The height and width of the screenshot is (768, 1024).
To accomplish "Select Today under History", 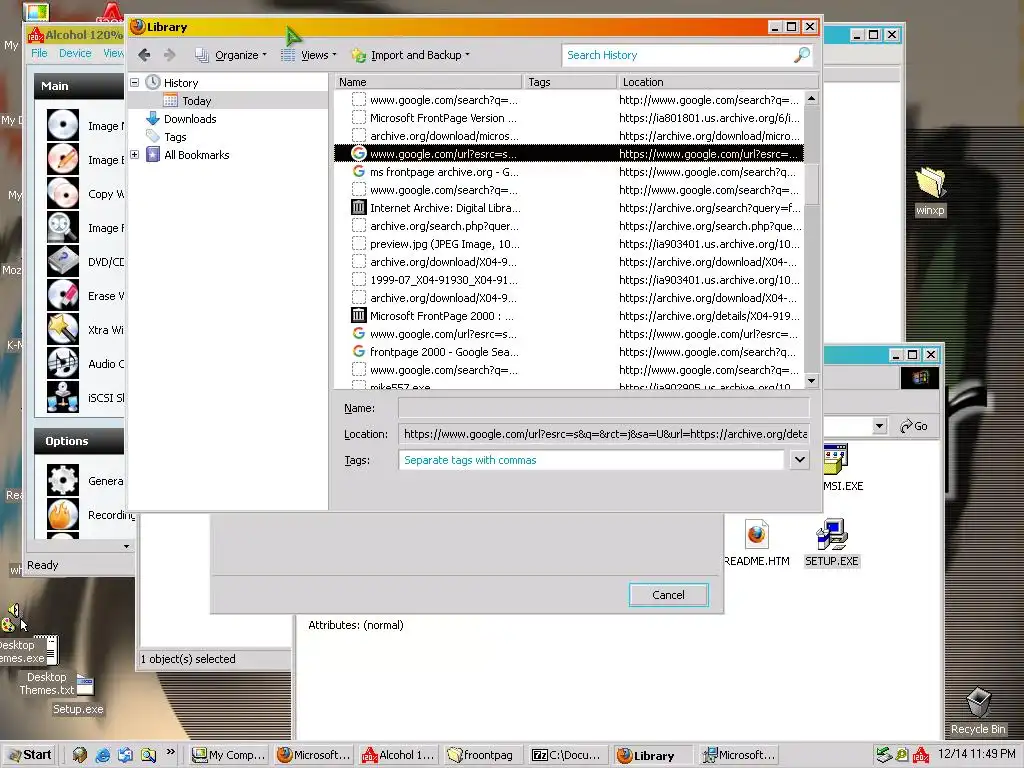I will [197, 101].
